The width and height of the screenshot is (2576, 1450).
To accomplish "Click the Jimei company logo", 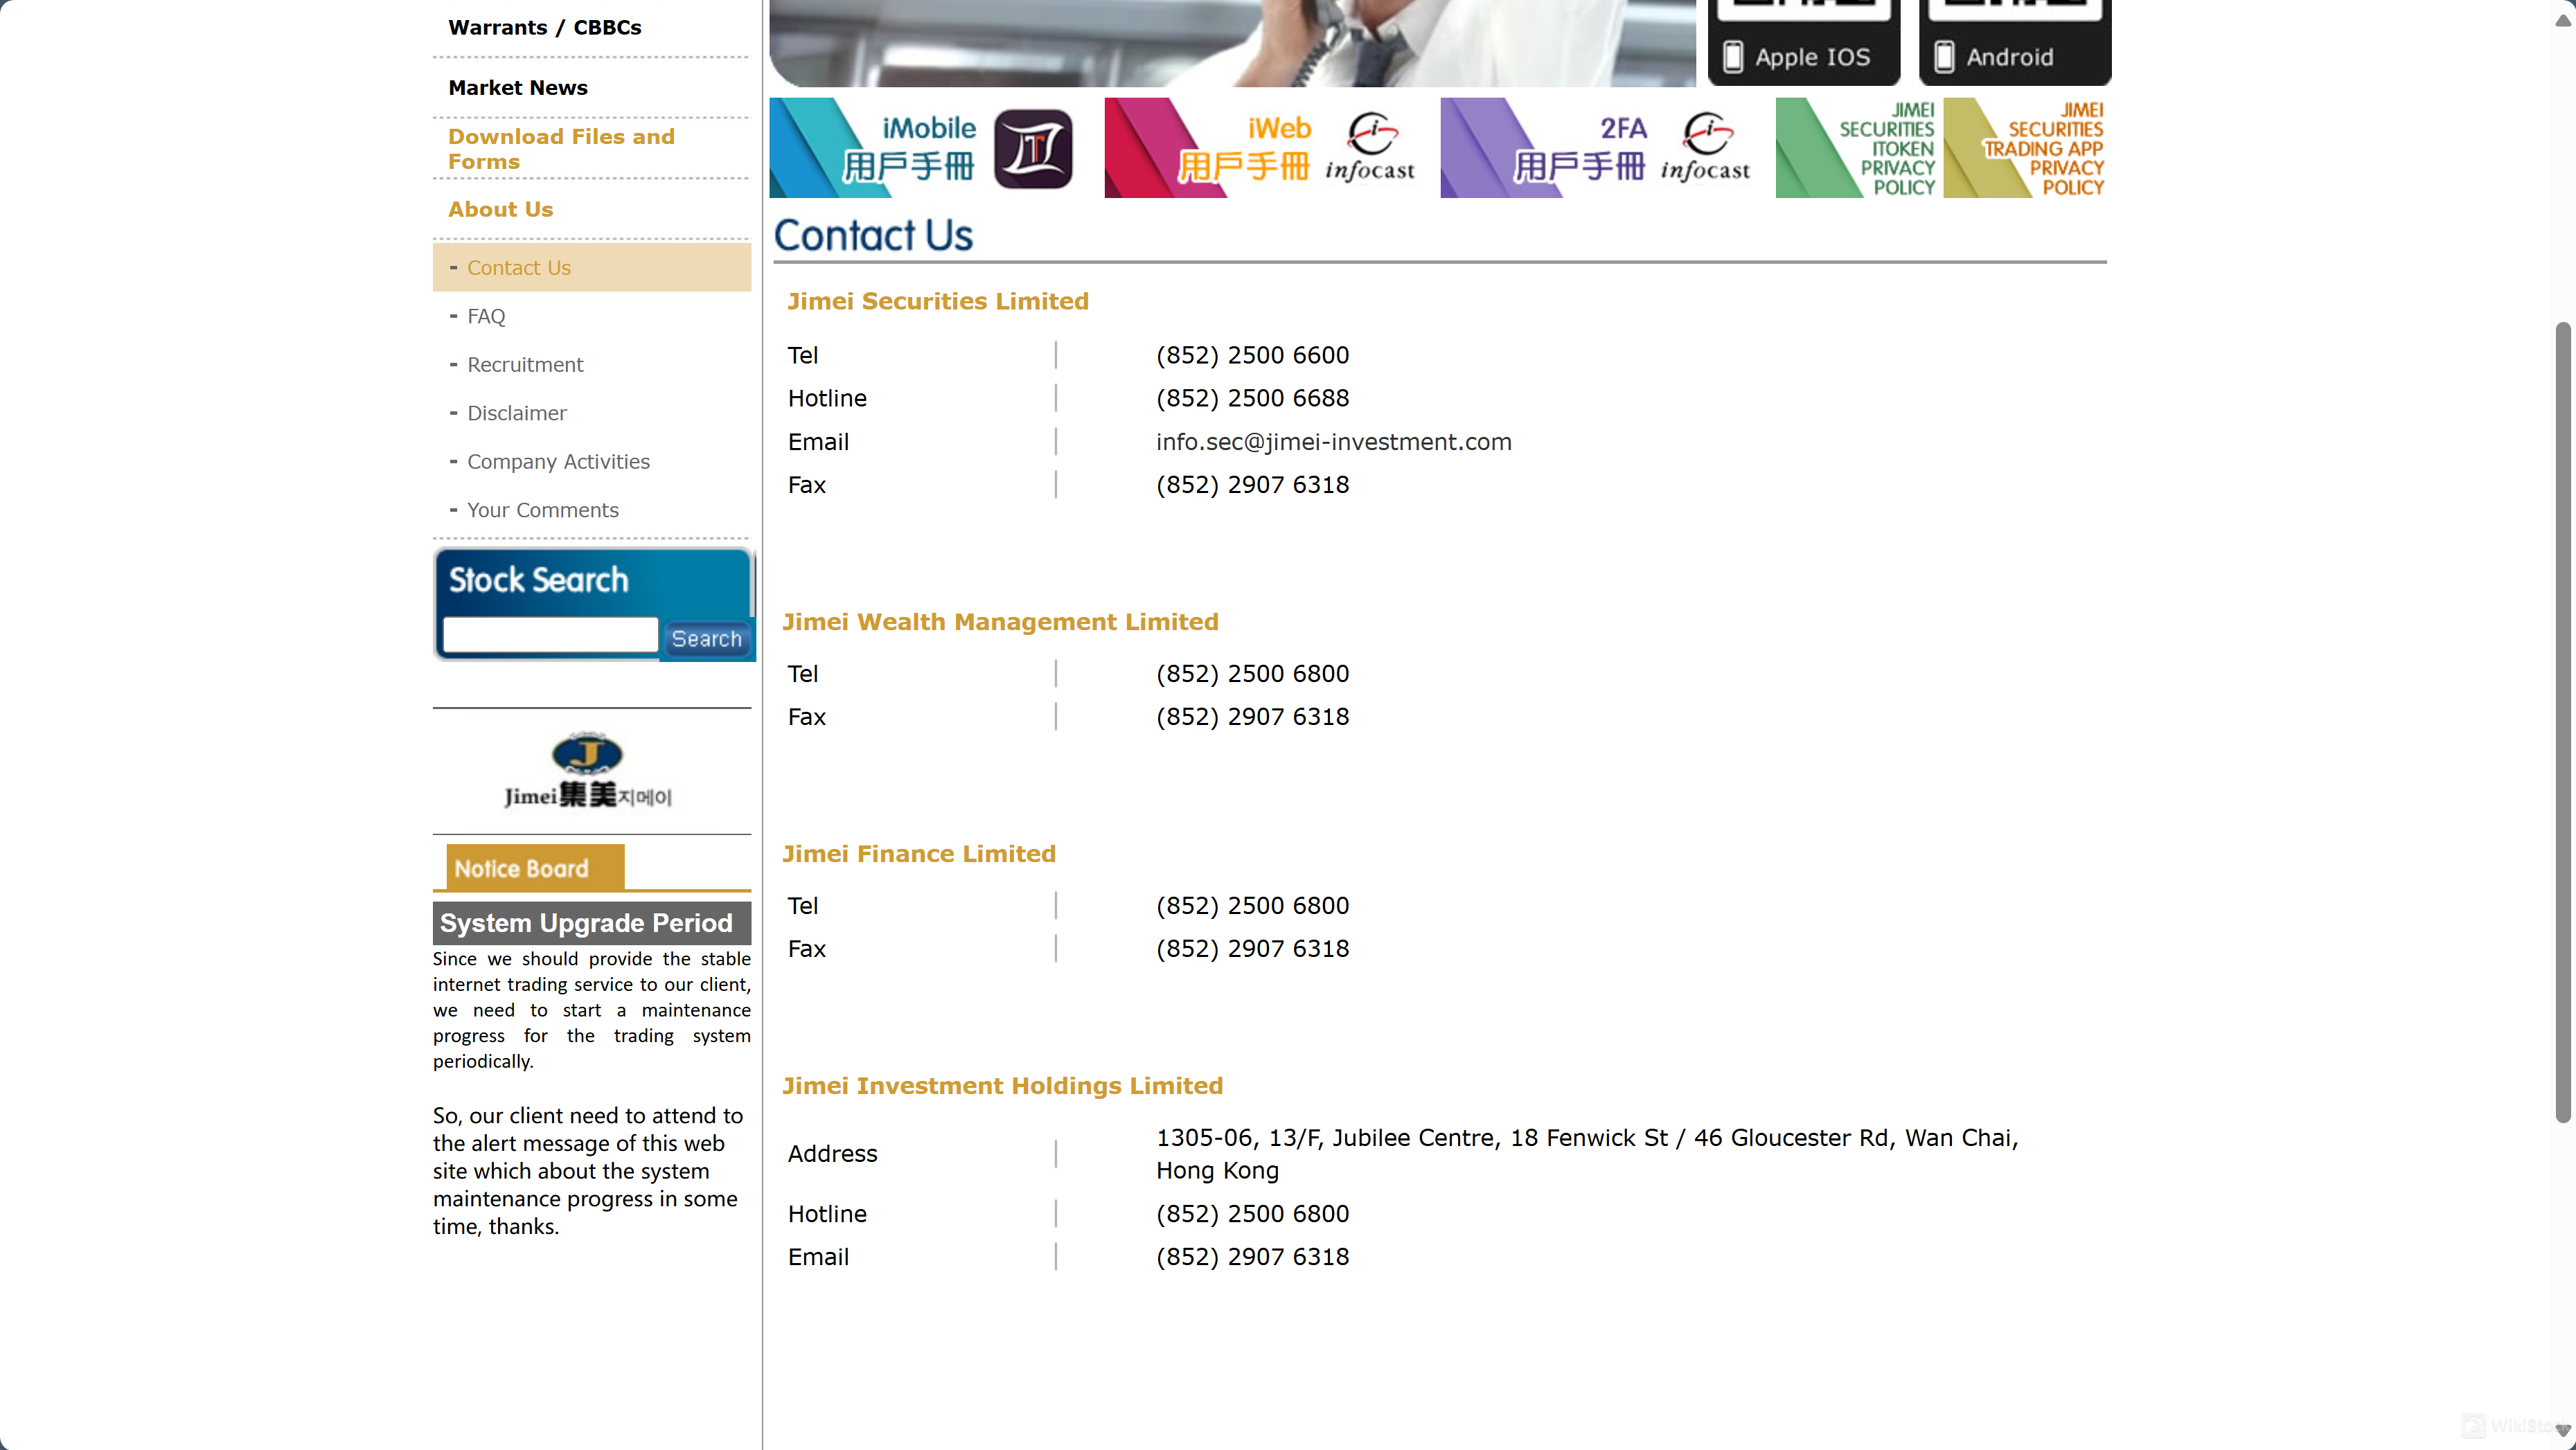I will 589,770.
